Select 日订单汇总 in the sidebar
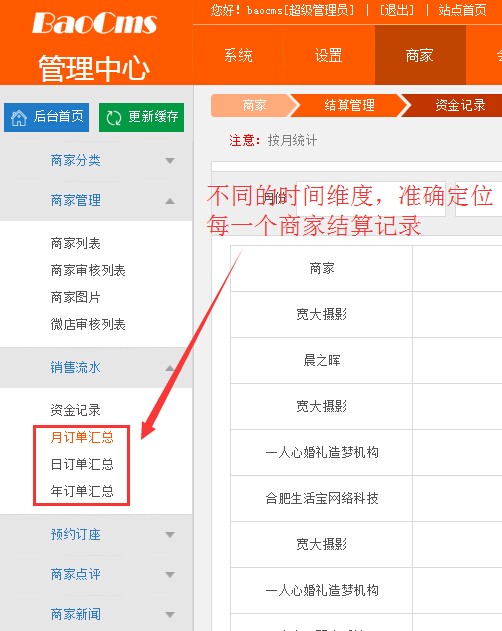Viewport: 502px width, 631px height. [x=82, y=464]
